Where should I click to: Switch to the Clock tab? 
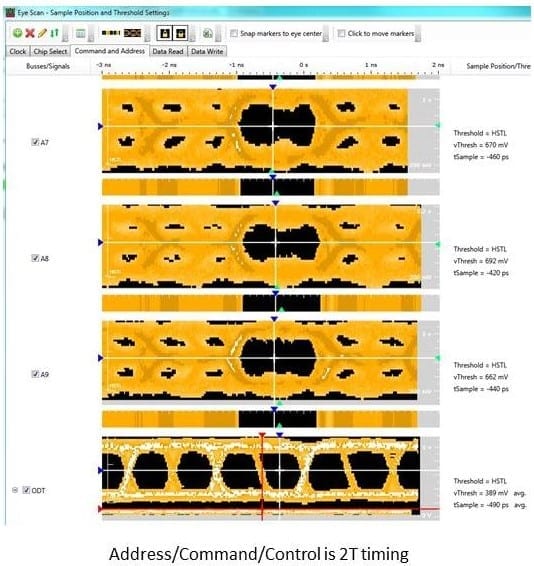[x=18, y=52]
